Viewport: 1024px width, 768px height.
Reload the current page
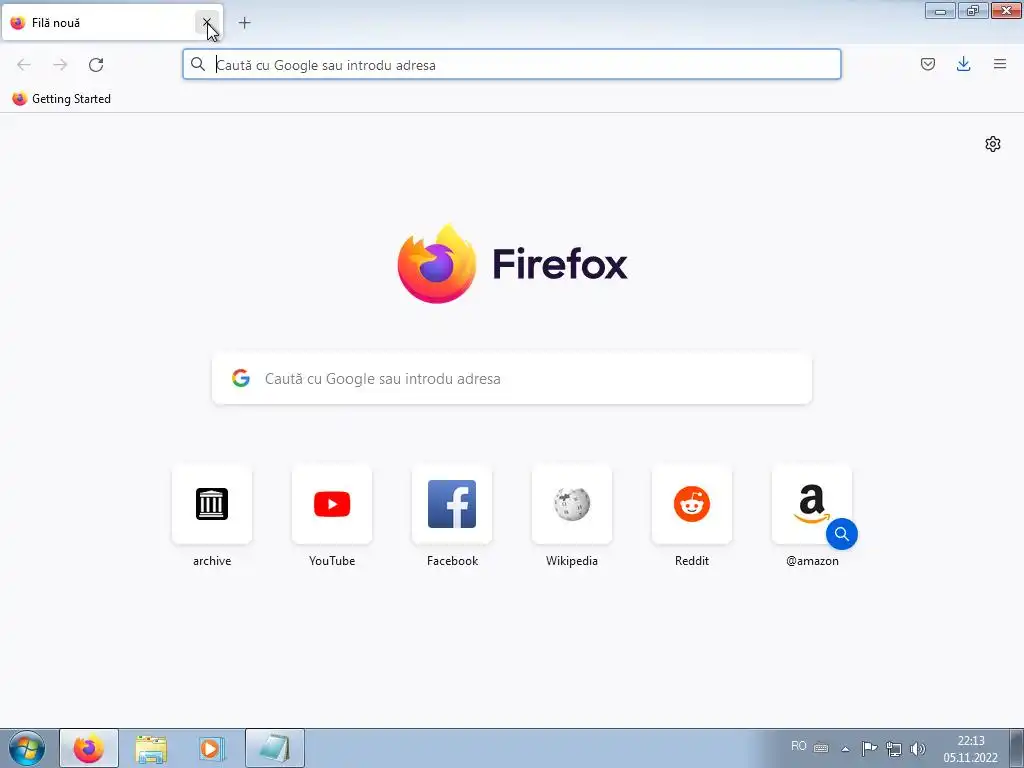coord(96,65)
